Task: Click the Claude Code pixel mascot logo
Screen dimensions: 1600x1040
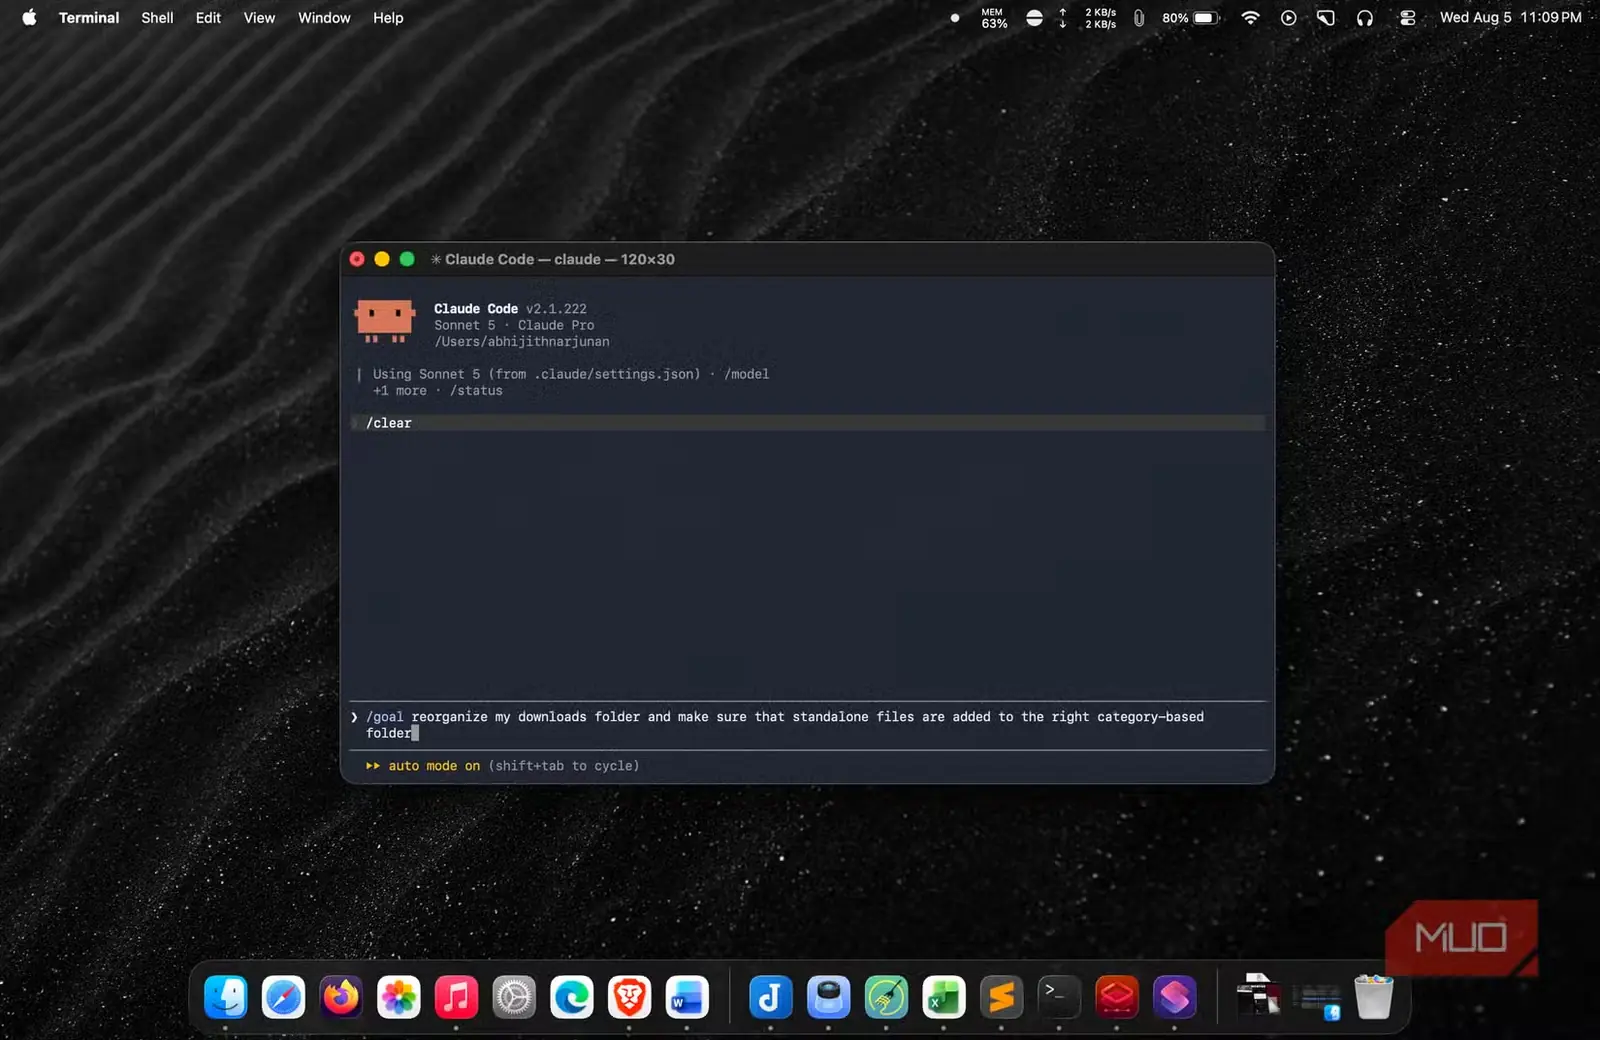Action: pyautogui.click(x=385, y=321)
